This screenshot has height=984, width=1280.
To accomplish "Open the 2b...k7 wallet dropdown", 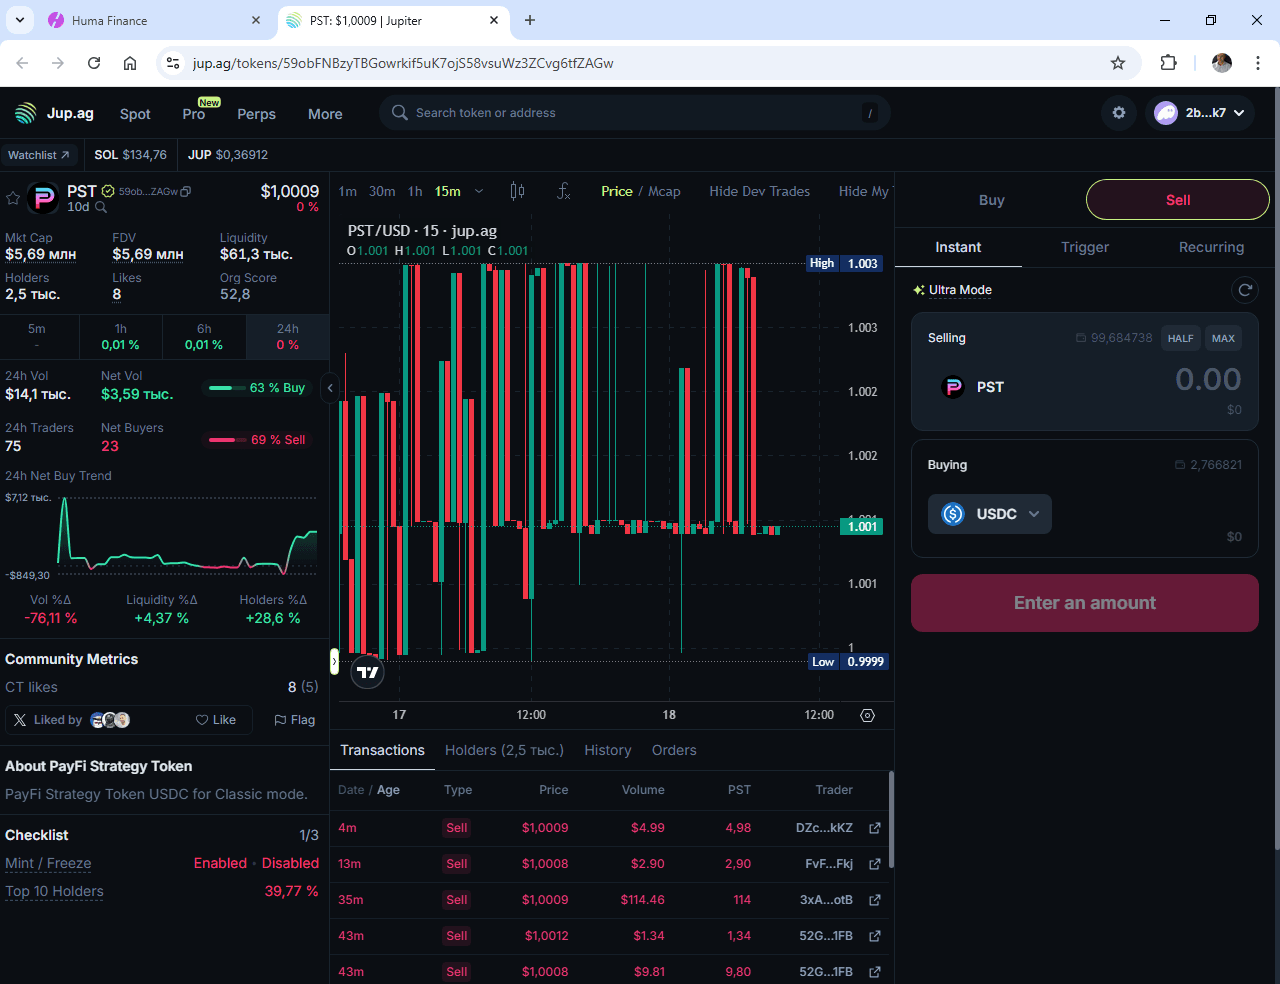I will [1200, 113].
